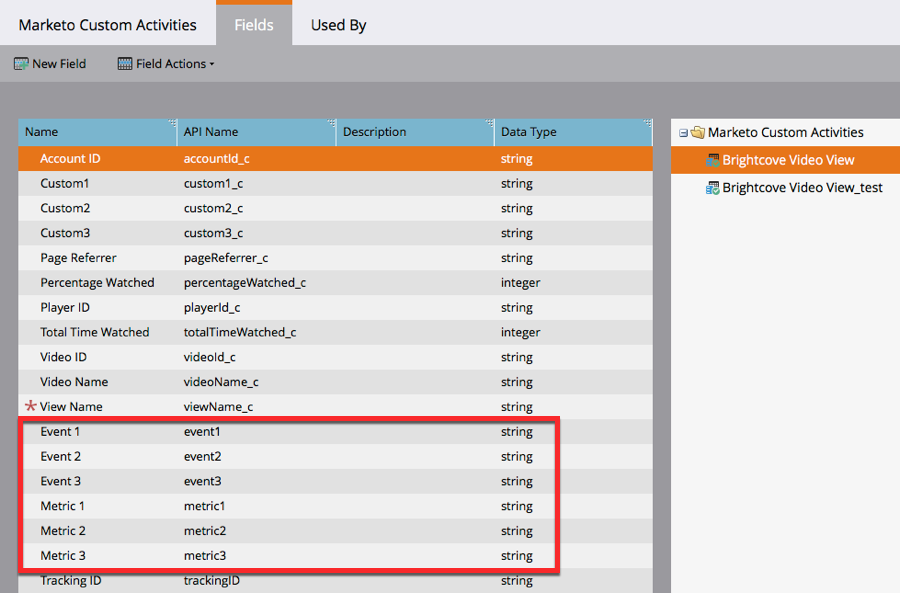Click the red asterisk beside View Name

click(30, 406)
